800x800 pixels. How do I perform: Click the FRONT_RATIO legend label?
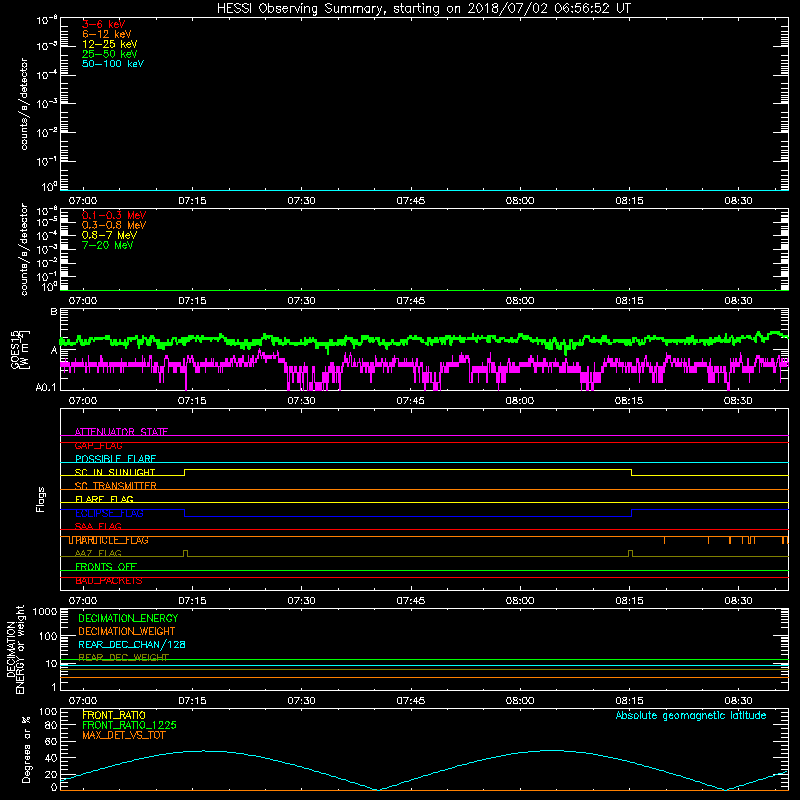pyautogui.click(x=114, y=715)
